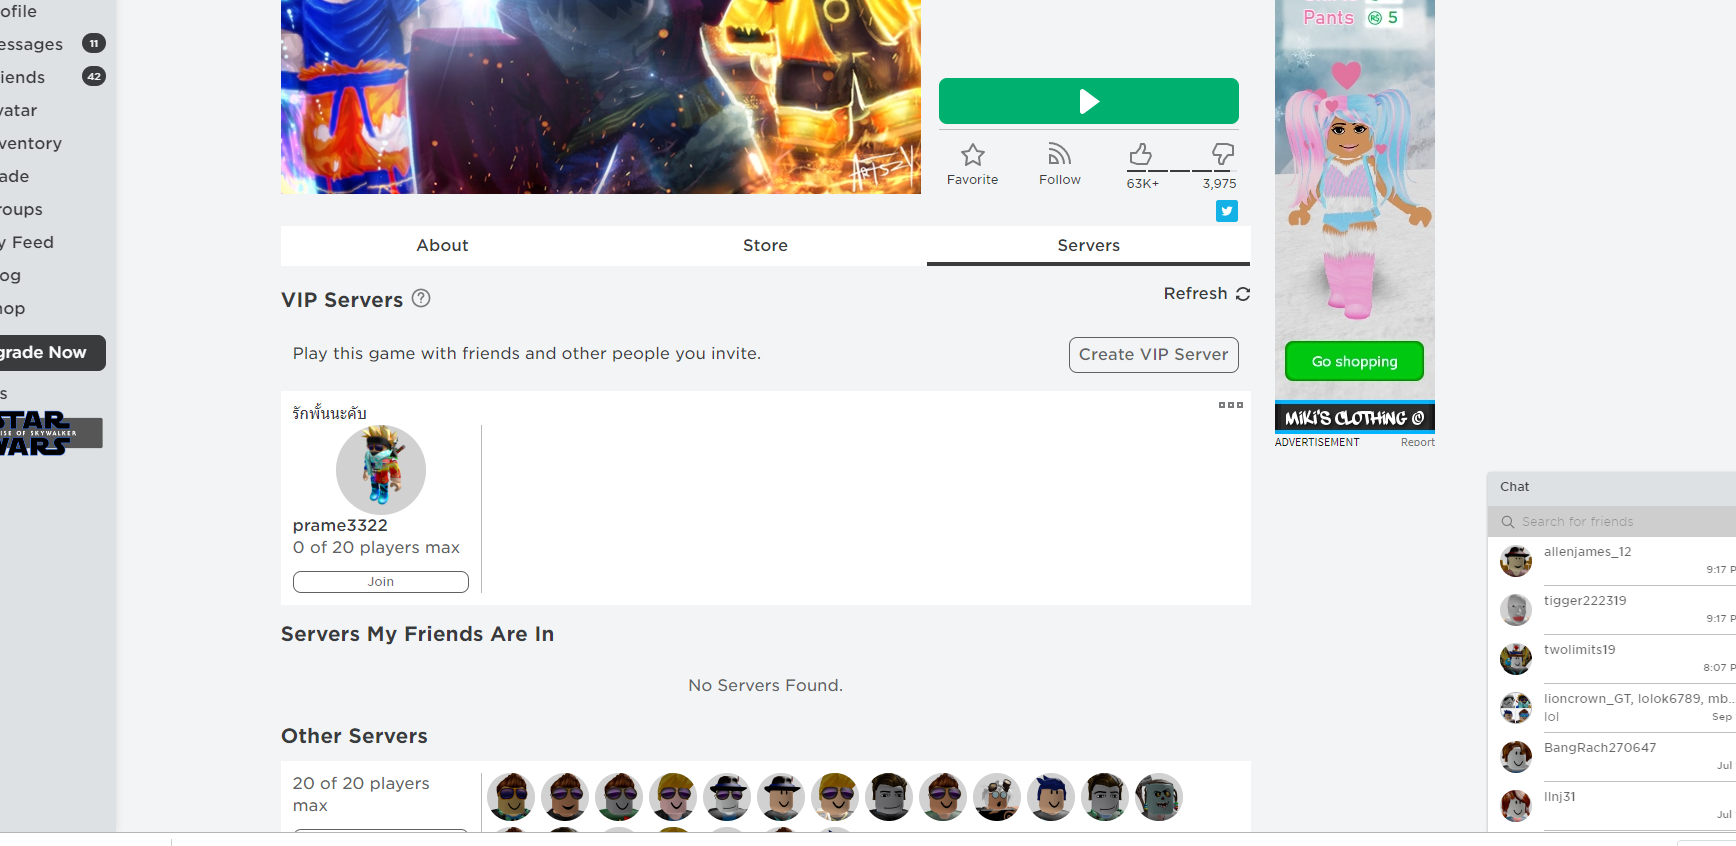Click the green Play game button
The height and width of the screenshot is (846, 1736).
[1088, 101]
